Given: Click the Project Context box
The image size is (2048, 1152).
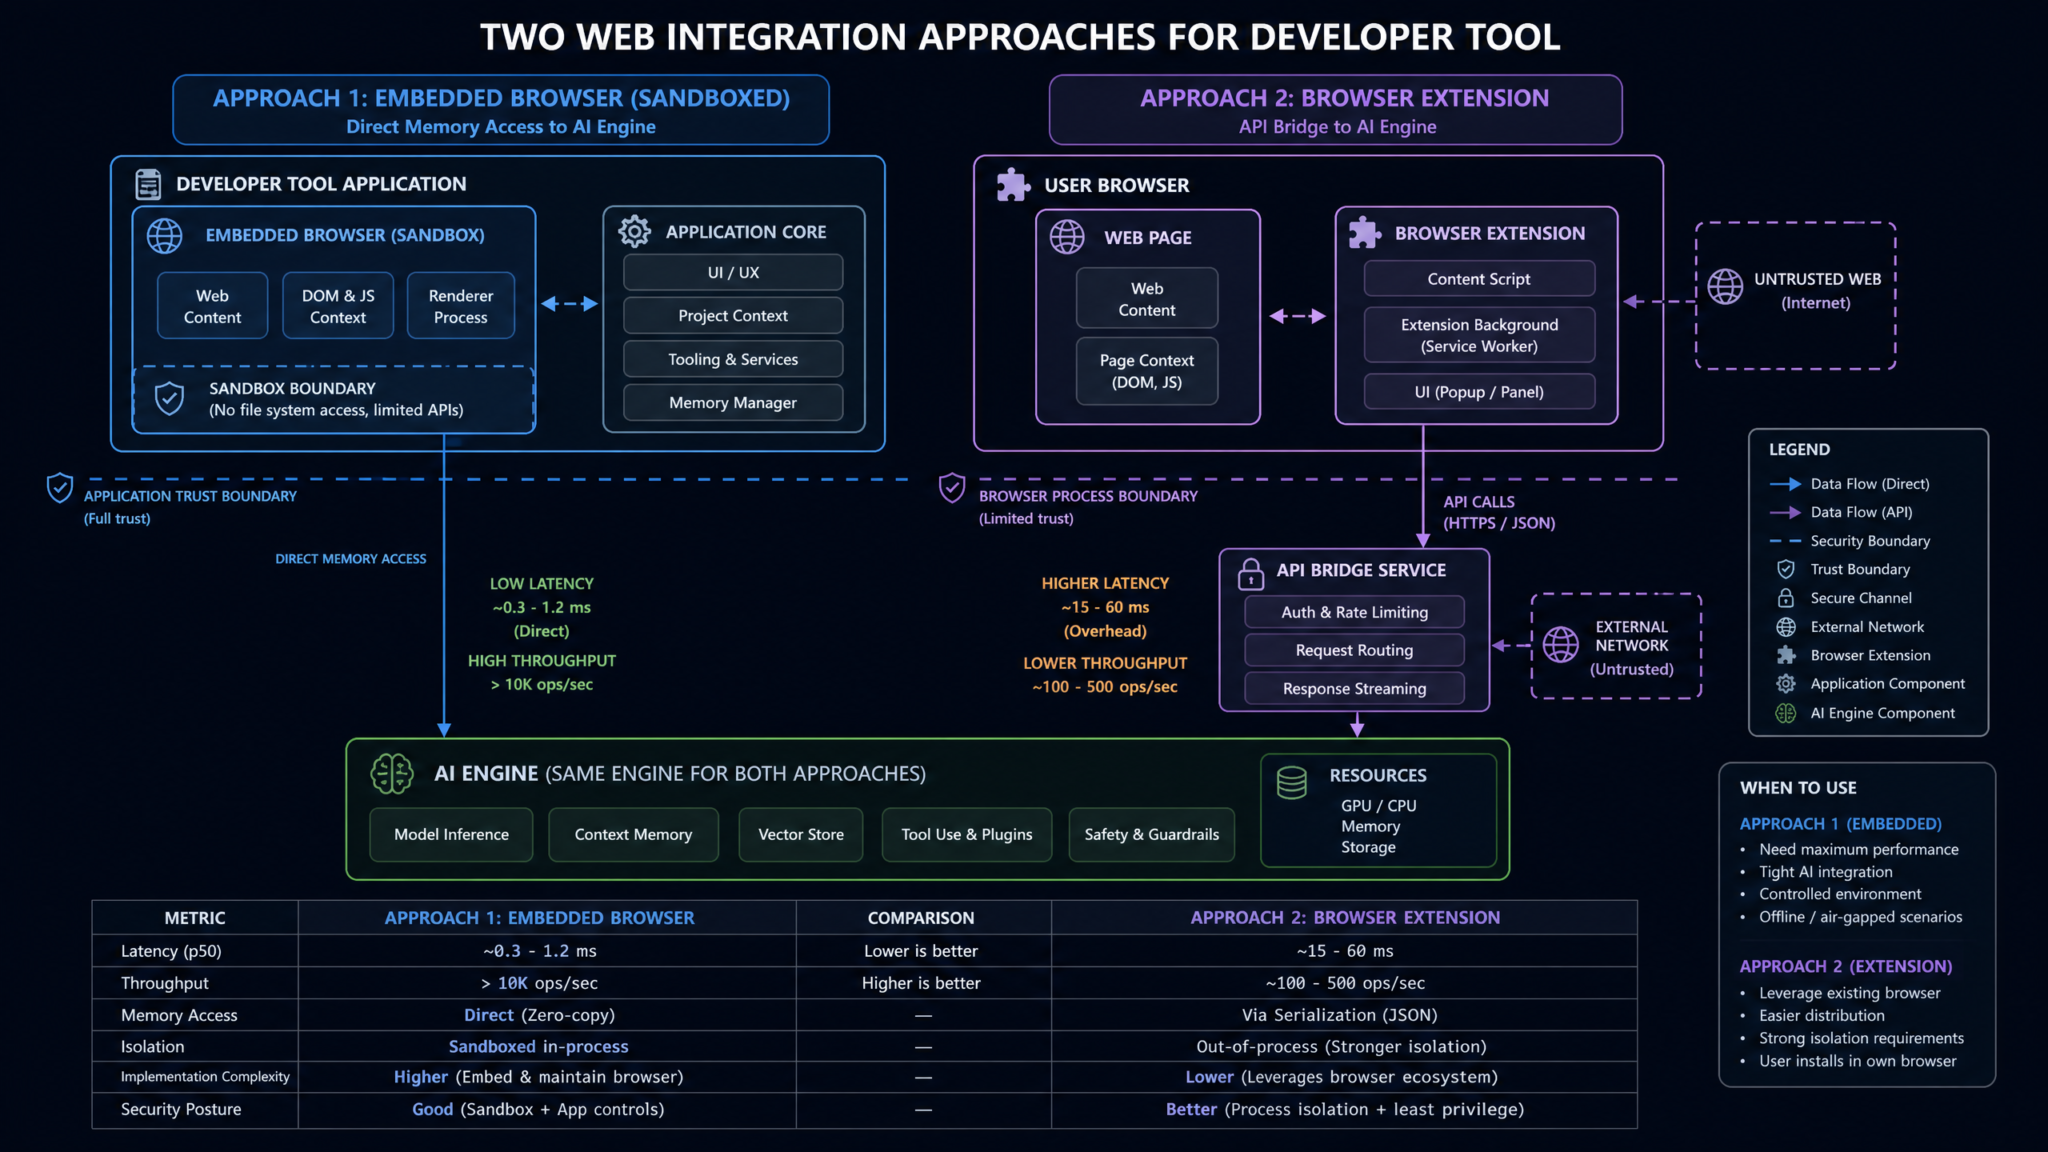Looking at the screenshot, I should 733,315.
